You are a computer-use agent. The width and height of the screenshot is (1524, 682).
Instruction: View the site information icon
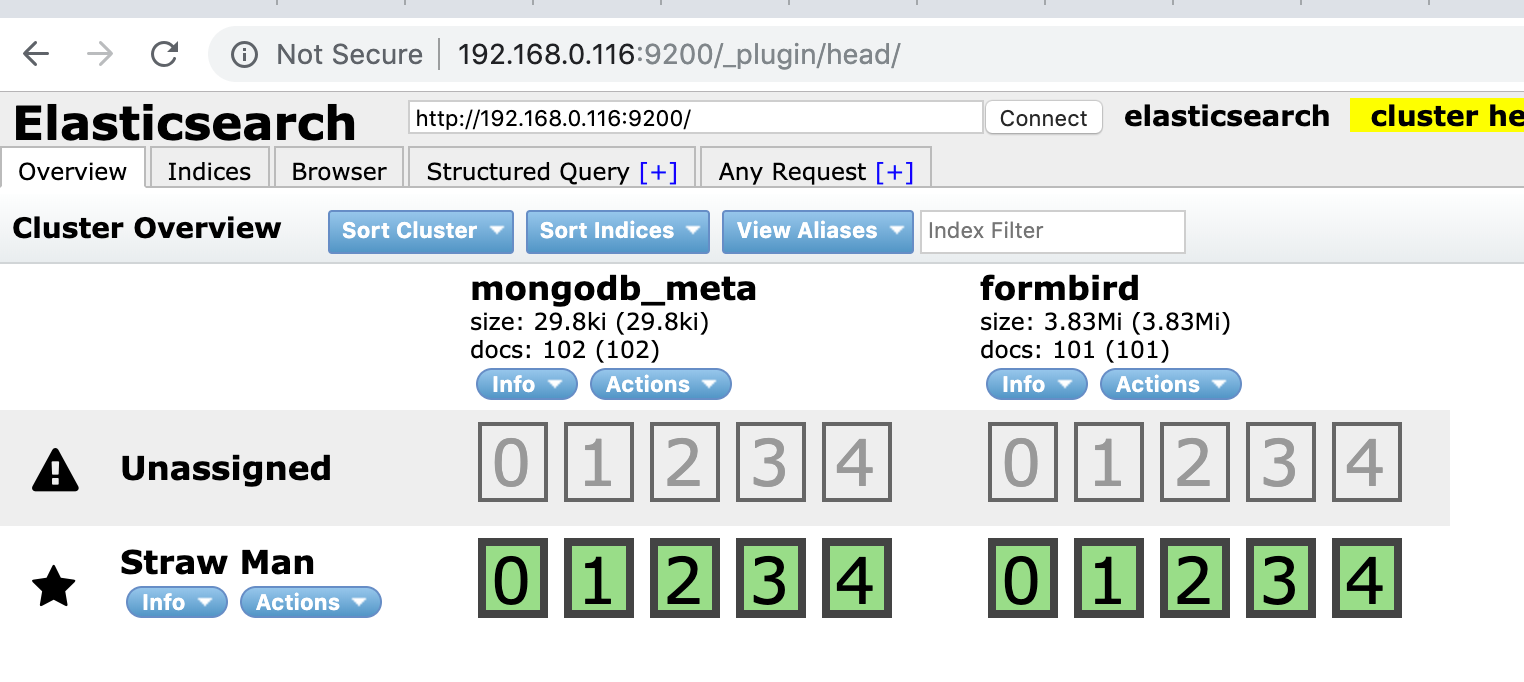[x=245, y=54]
